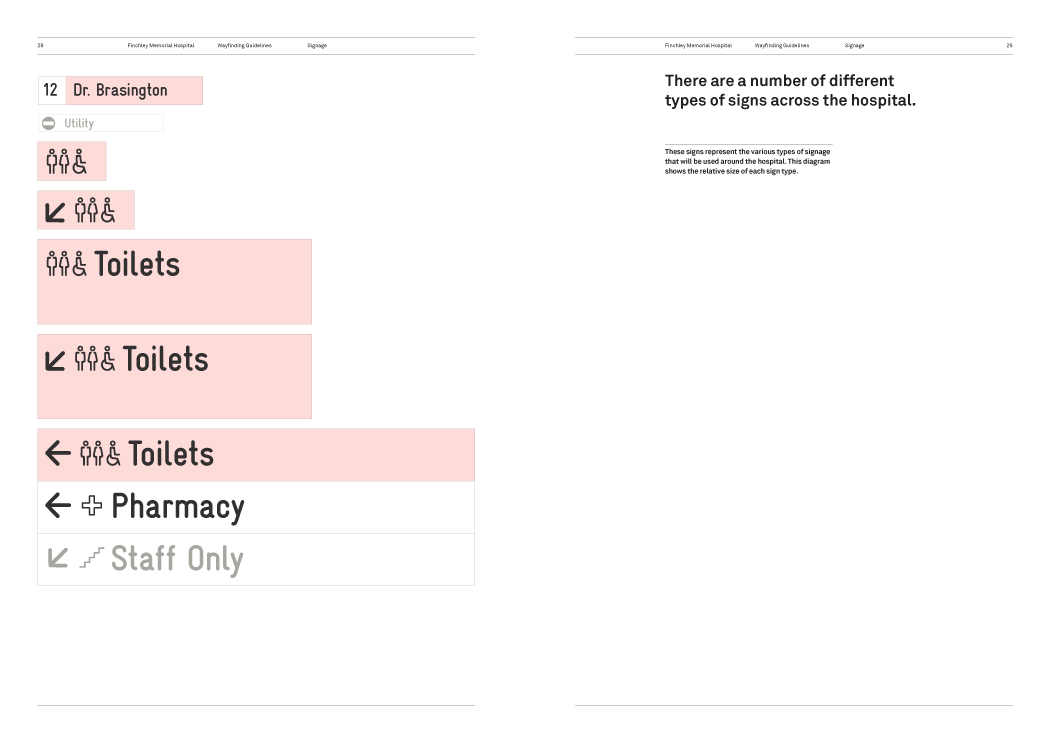This screenshot has width=1050, height=743.
Task: Click the no-entry icon beside Utility
Action: tap(48, 123)
